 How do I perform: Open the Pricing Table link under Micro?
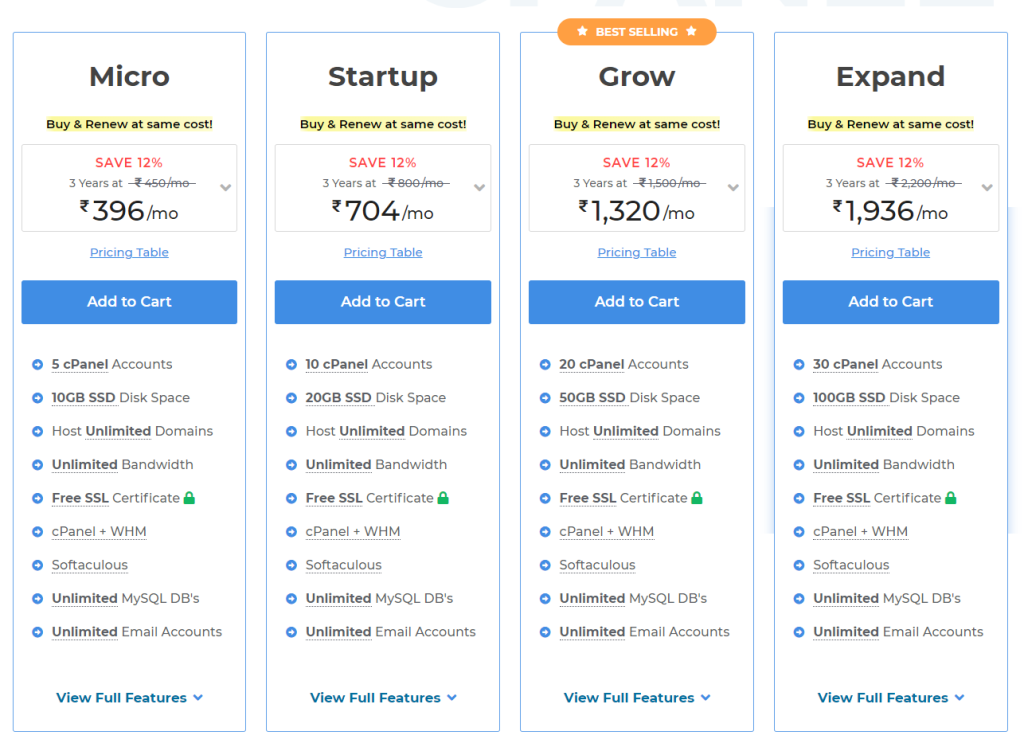[x=129, y=252]
